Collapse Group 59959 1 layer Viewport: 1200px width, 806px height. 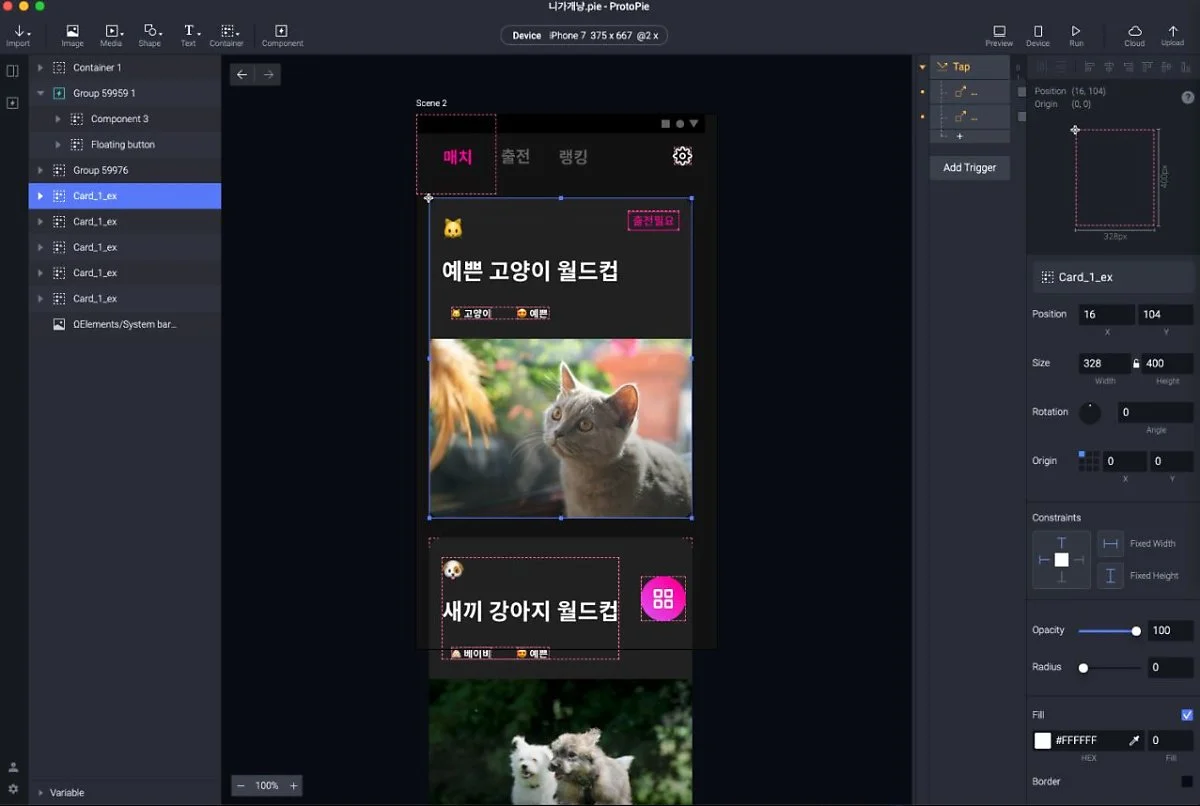[40, 93]
